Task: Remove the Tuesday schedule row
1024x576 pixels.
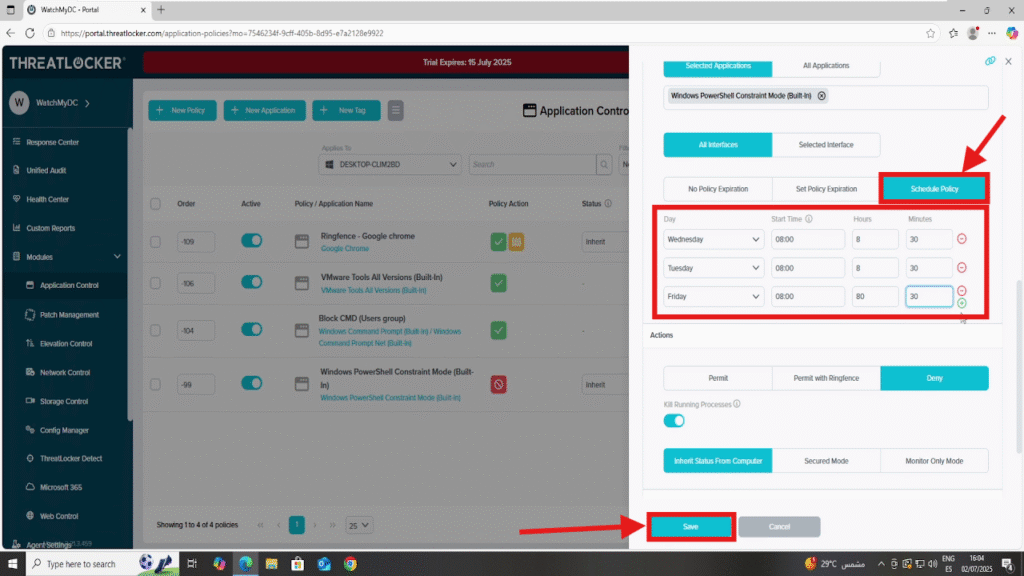Action: (x=961, y=268)
